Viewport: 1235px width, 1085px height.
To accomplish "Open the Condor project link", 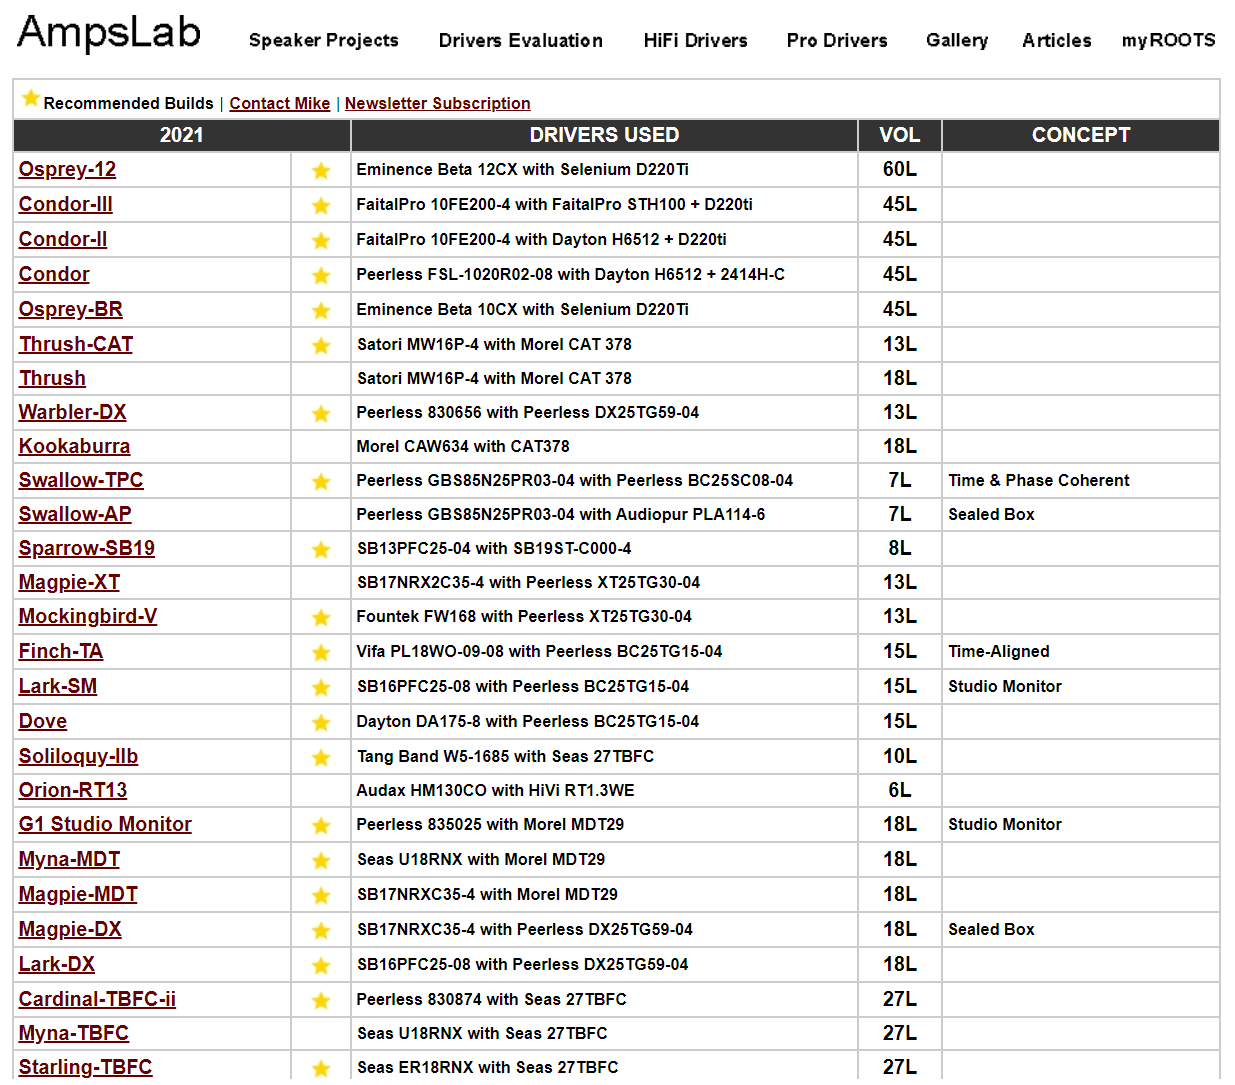I will point(54,274).
